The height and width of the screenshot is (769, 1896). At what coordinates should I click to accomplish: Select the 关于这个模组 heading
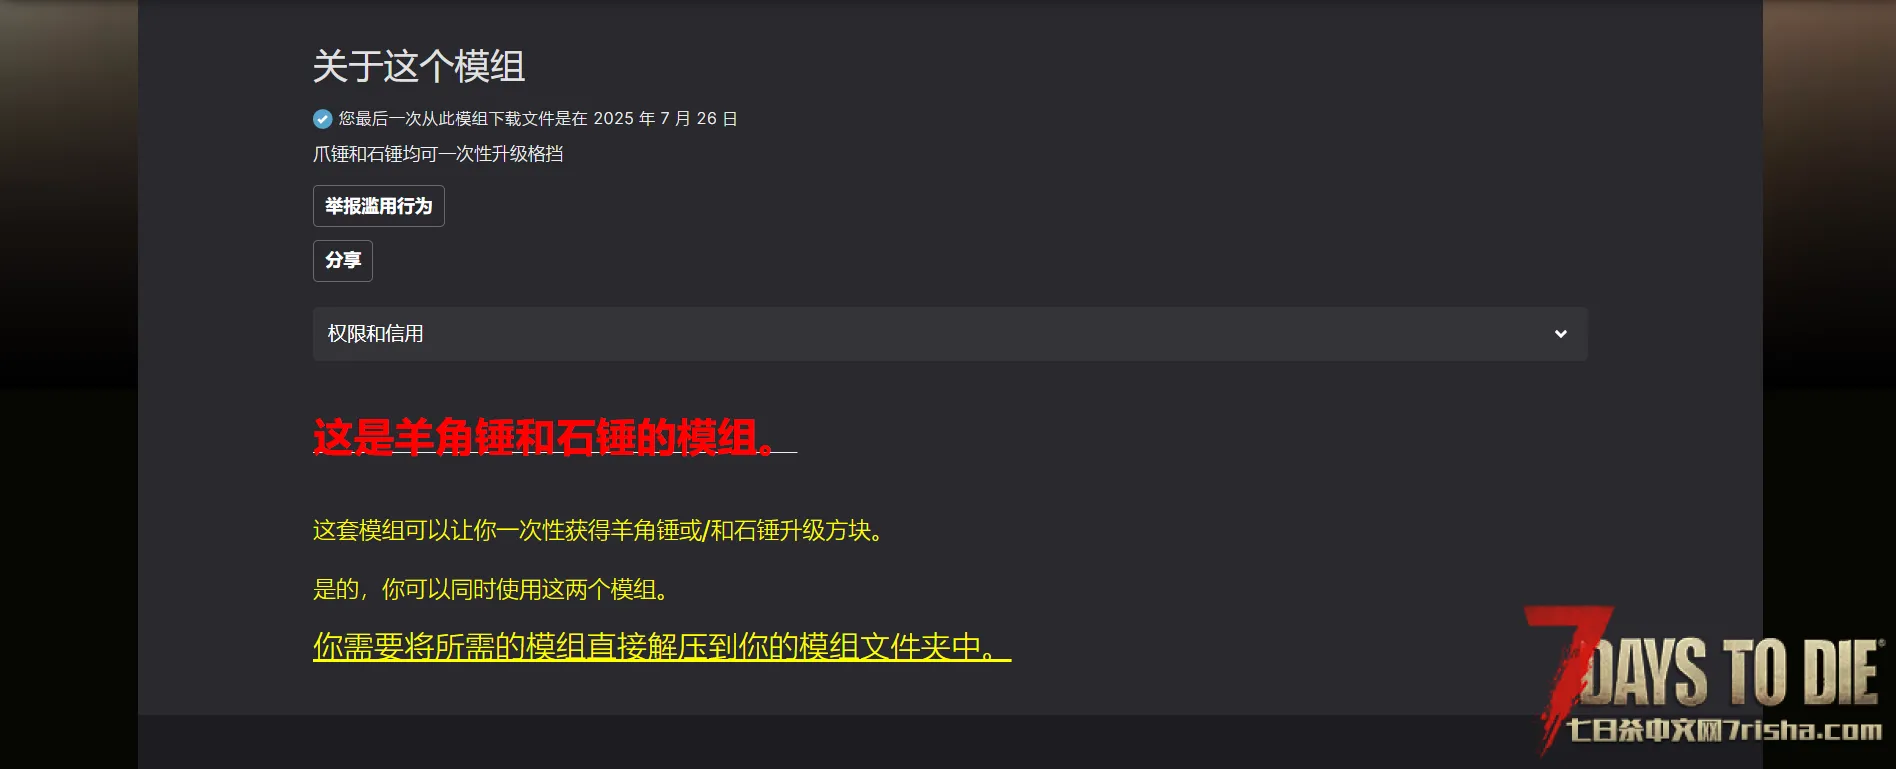(x=419, y=67)
